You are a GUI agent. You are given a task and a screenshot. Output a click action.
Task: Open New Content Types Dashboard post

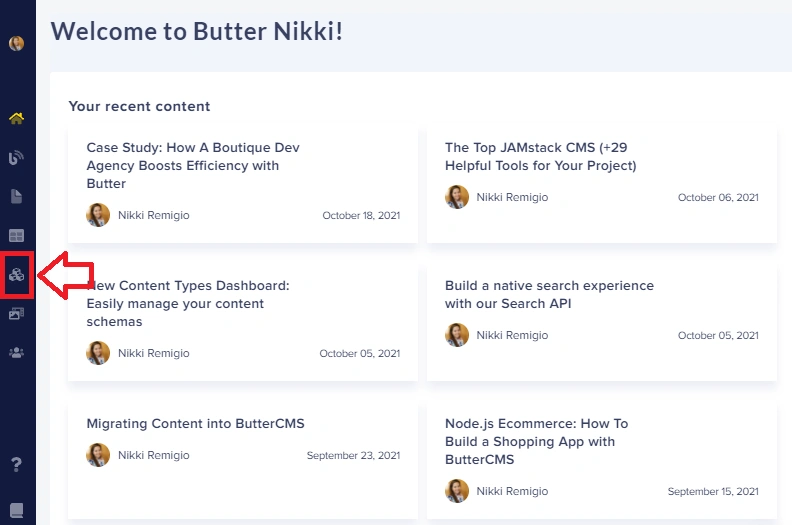(188, 303)
